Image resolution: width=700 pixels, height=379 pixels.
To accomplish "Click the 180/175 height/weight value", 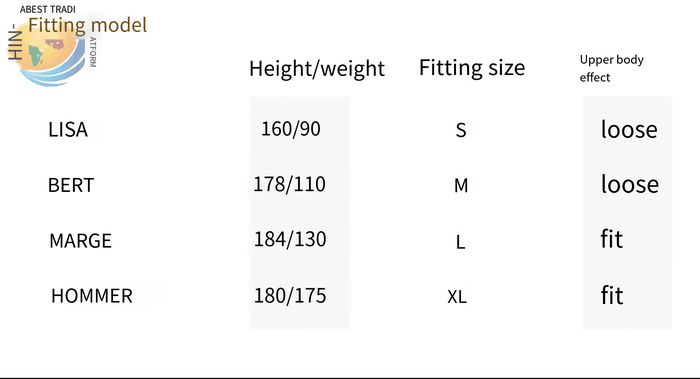I will (290, 296).
